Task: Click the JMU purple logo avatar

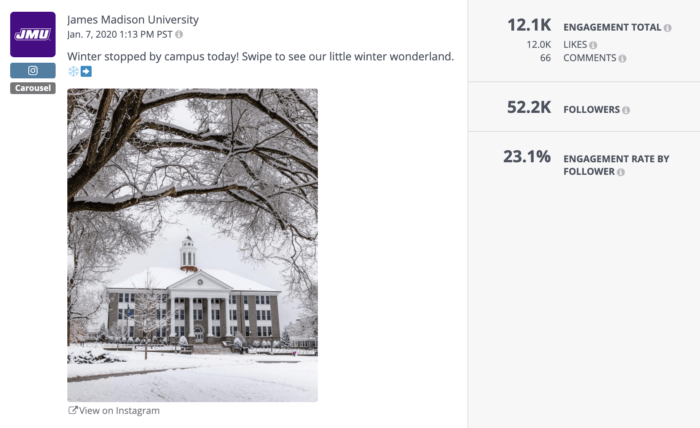Action: click(x=33, y=35)
